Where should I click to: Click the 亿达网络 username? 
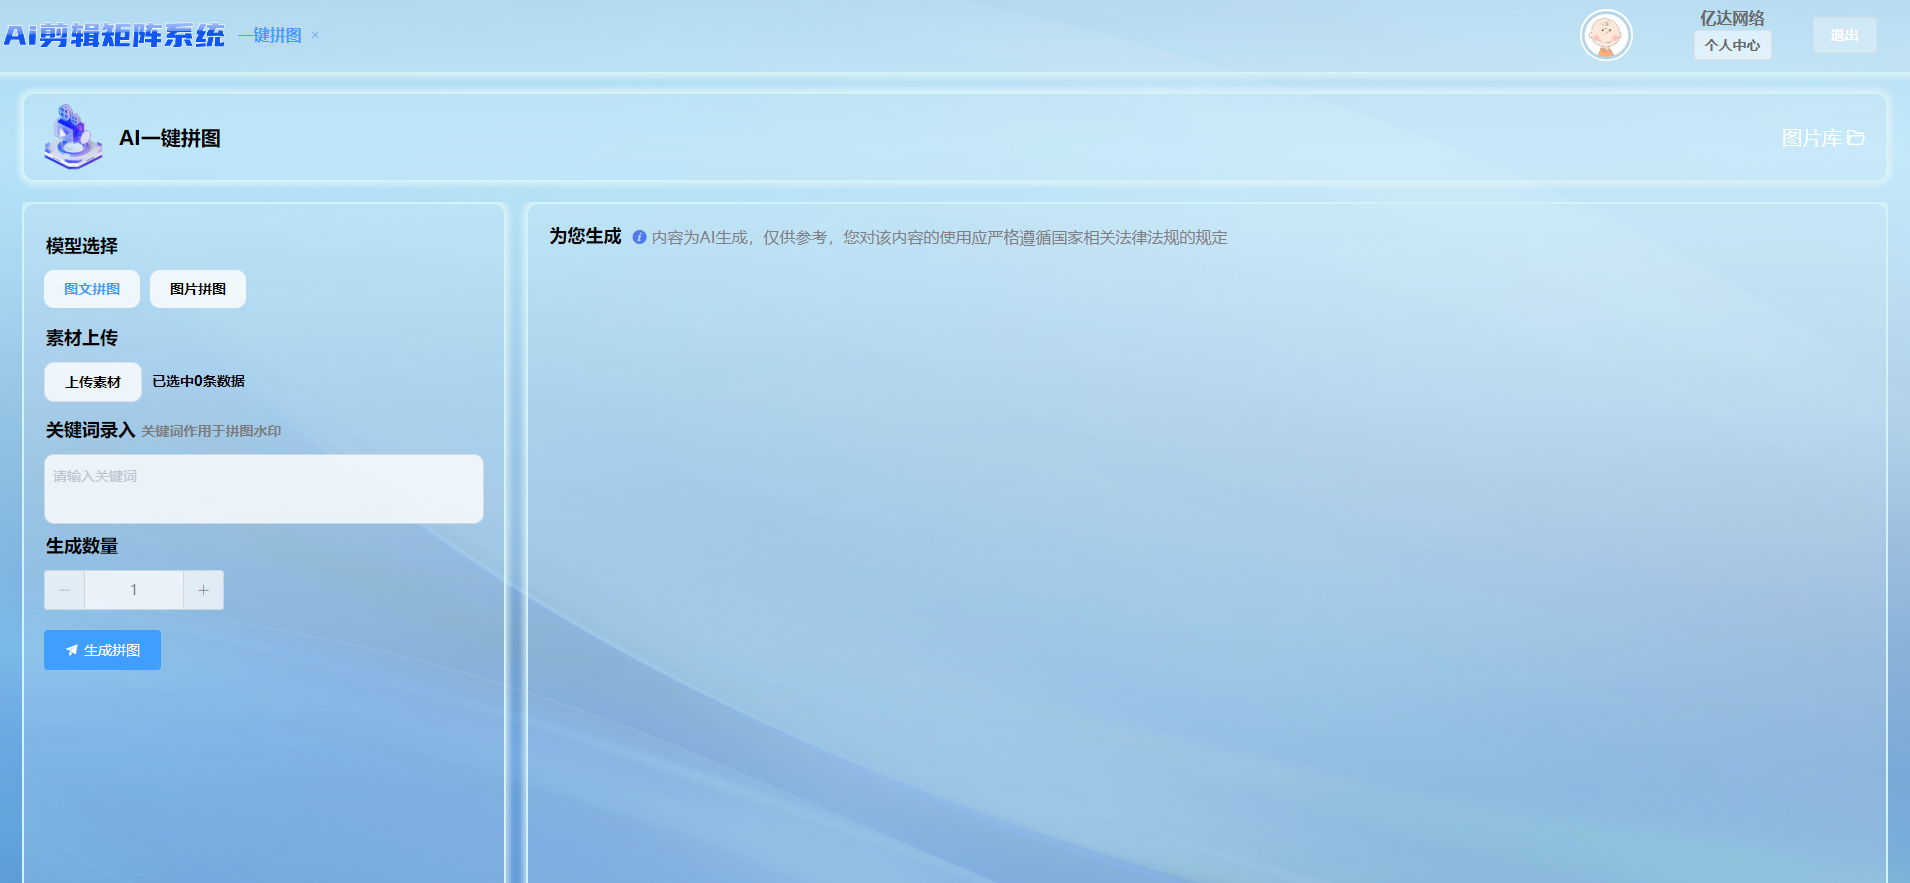click(1732, 18)
